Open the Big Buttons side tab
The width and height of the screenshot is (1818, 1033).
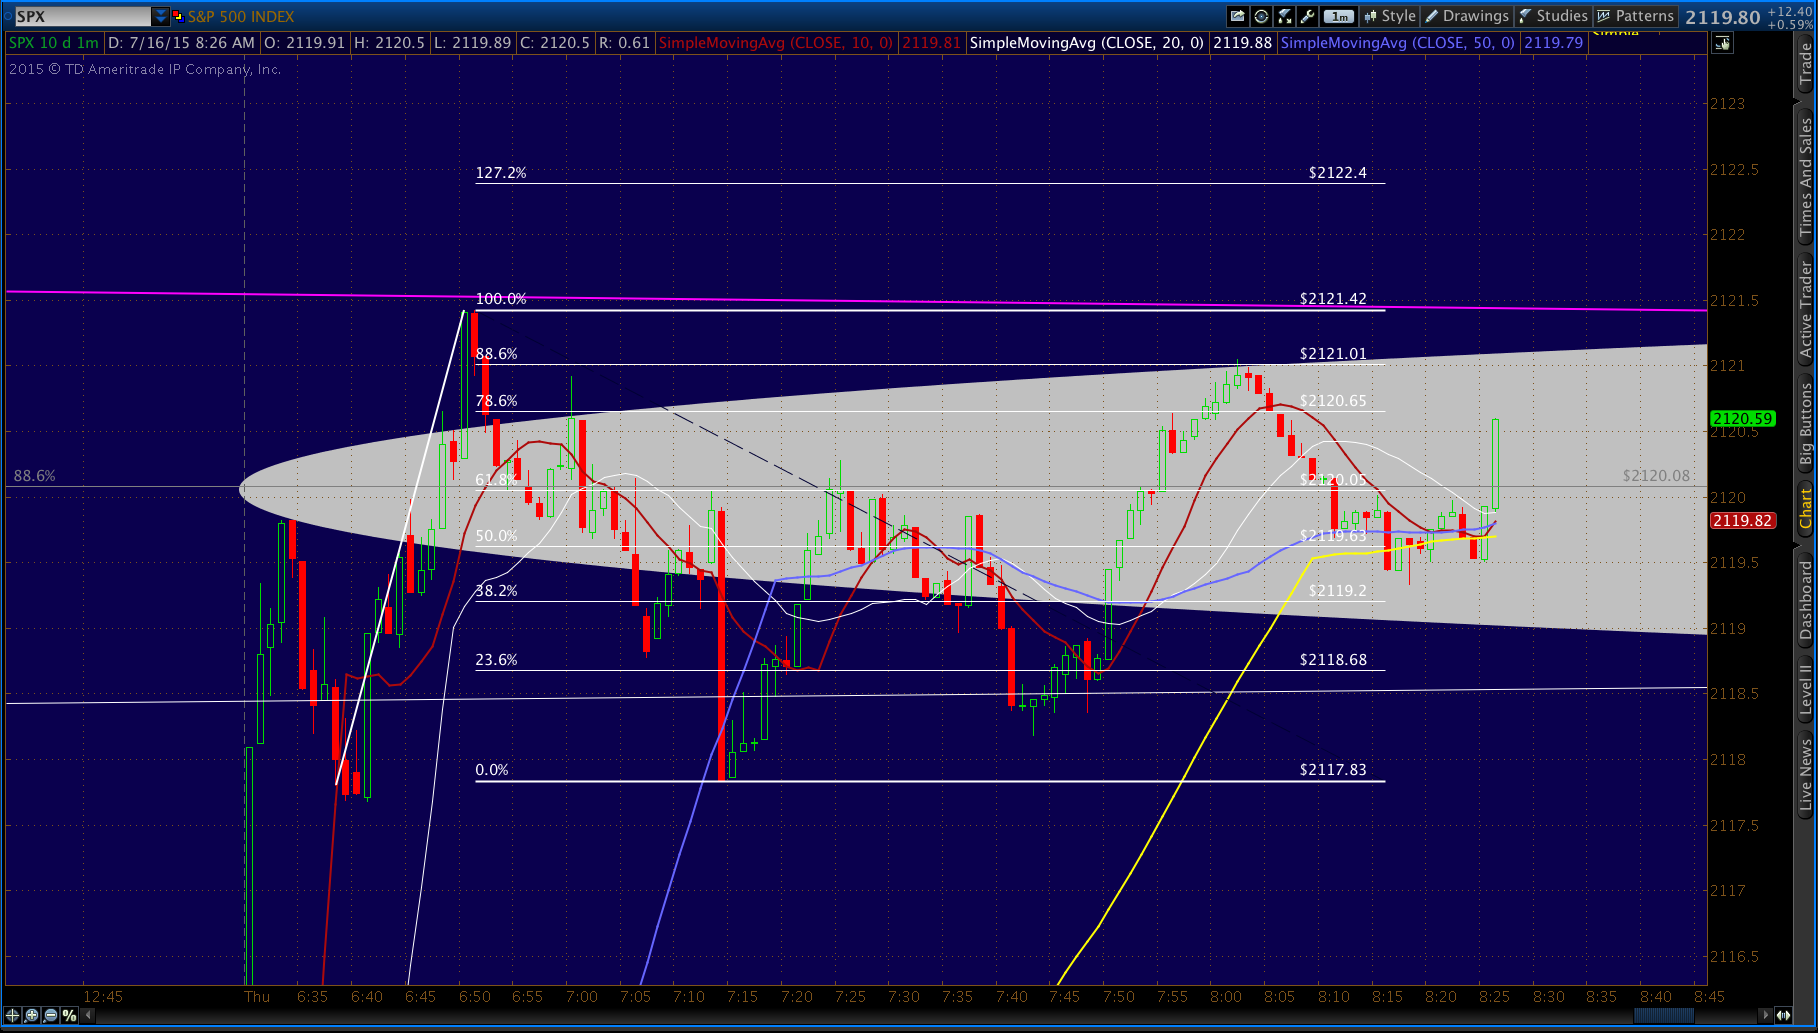coord(1806,423)
